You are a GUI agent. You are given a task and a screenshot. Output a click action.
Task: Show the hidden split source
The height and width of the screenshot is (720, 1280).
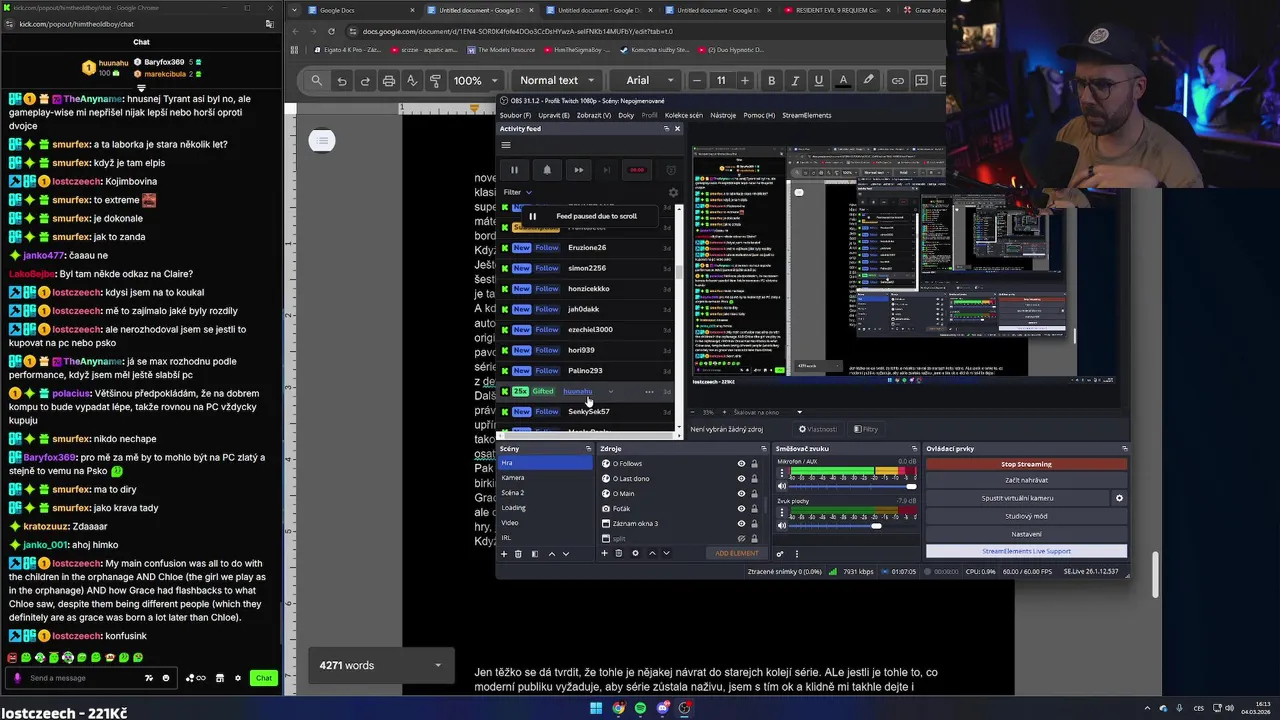pos(741,538)
